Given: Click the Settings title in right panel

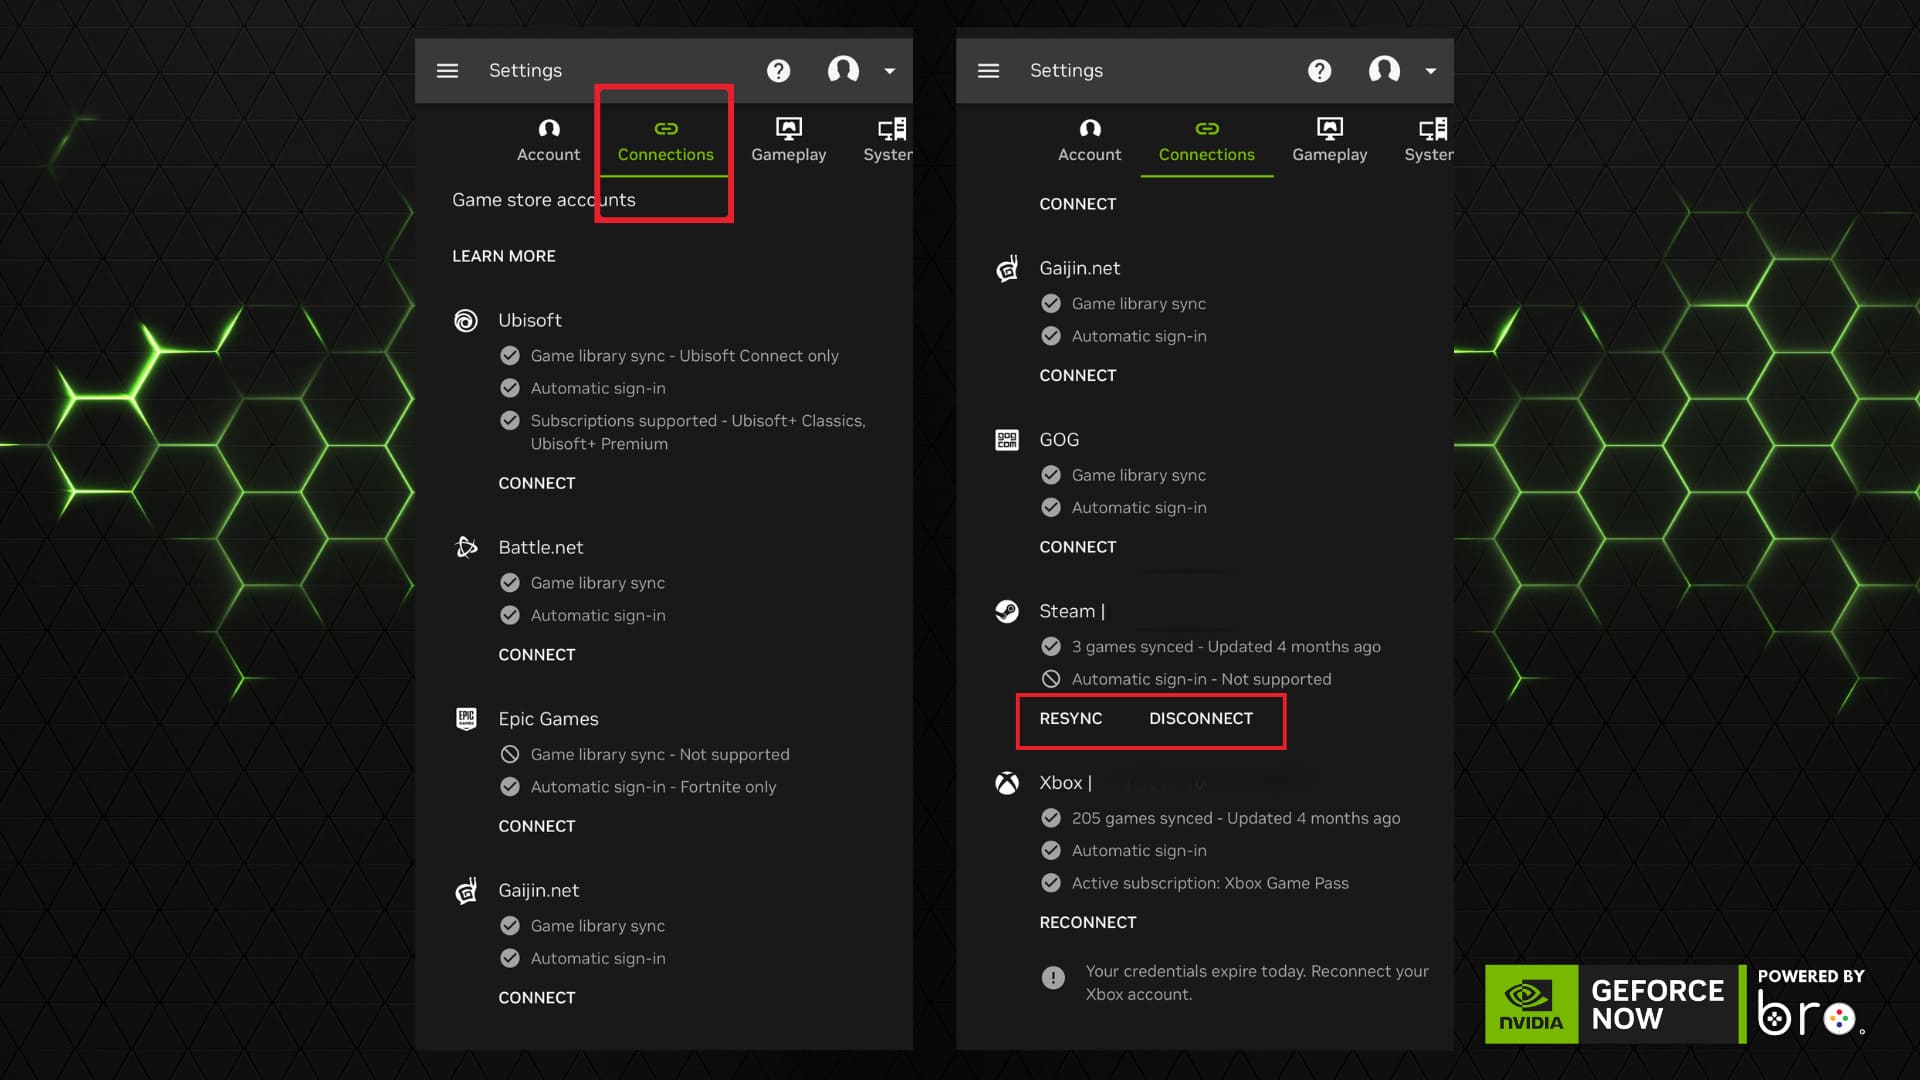Looking at the screenshot, I should pyautogui.click(x=1066, y=71).
